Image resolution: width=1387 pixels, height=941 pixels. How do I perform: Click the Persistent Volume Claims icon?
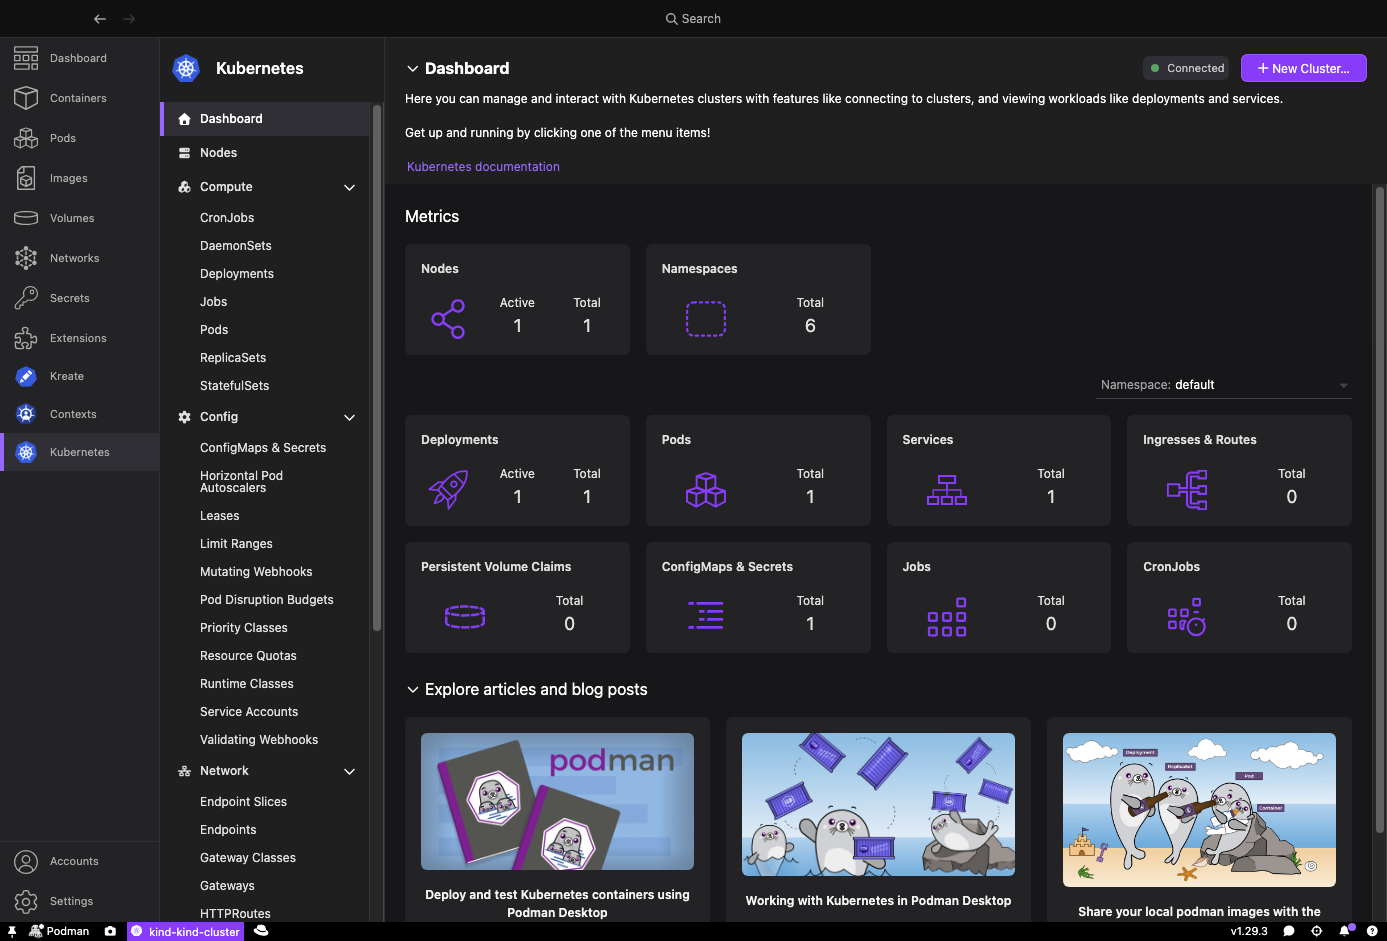tap(465, 617)
